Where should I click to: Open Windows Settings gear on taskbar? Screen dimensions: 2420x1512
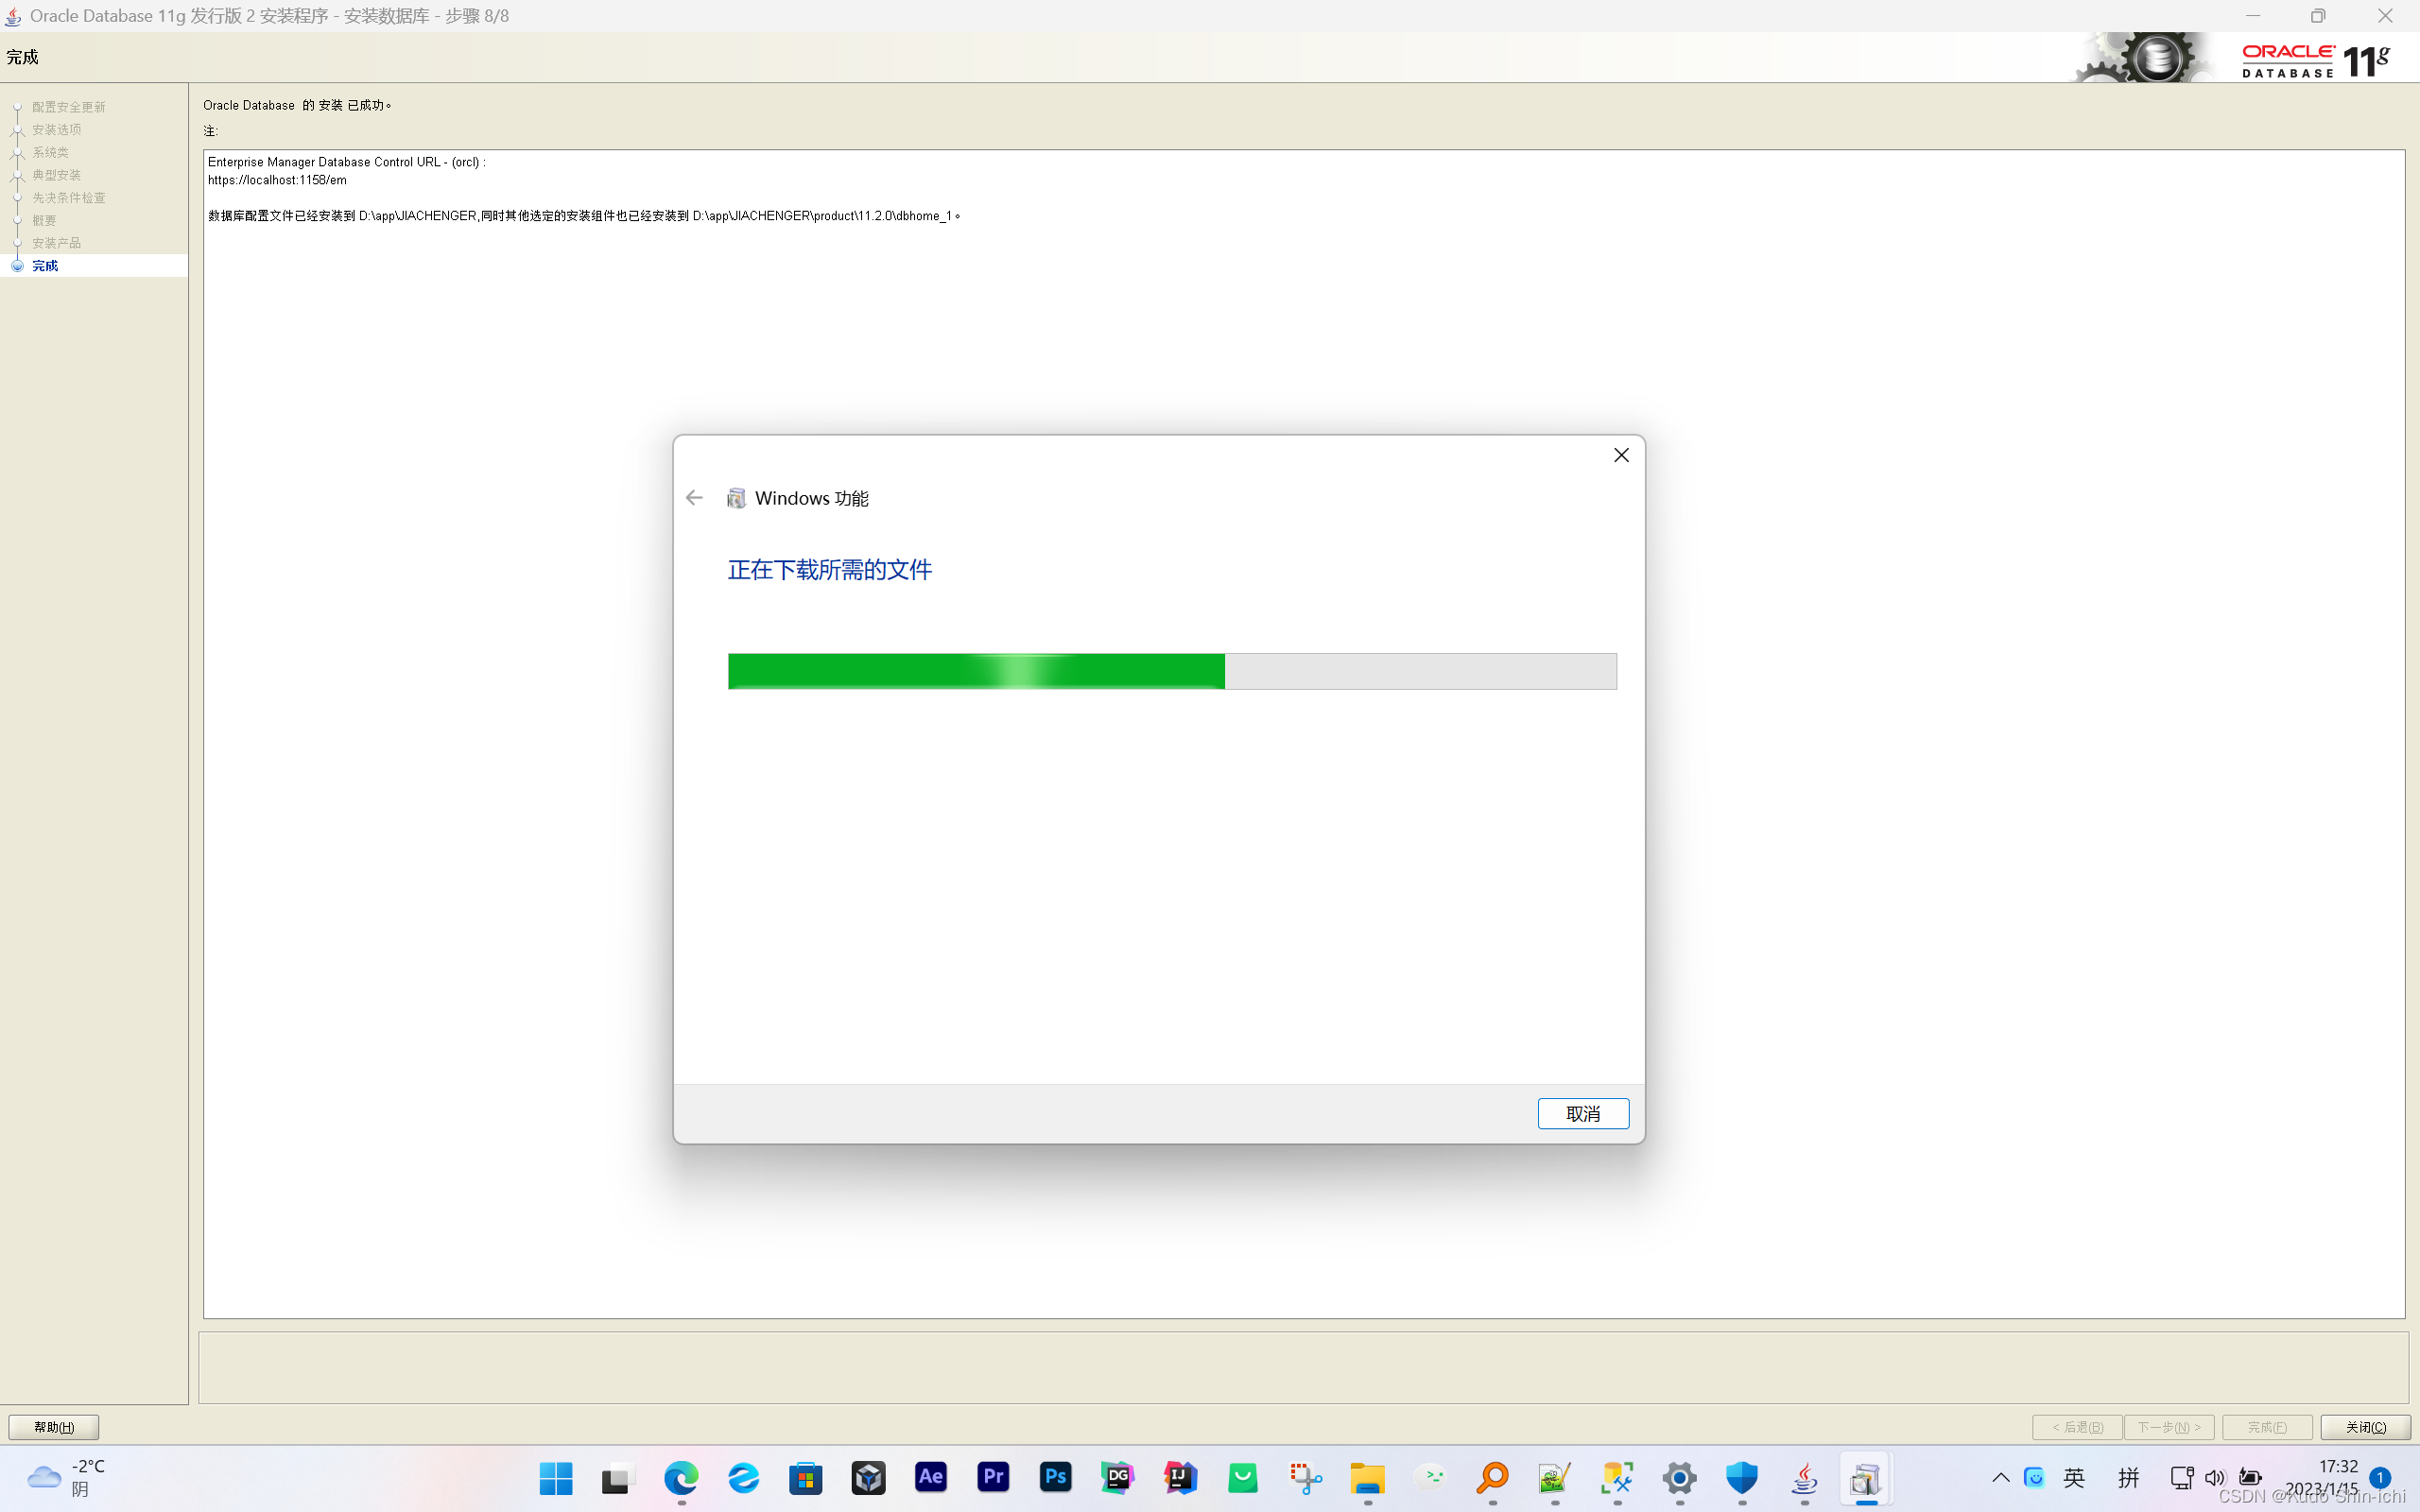1680,1477
